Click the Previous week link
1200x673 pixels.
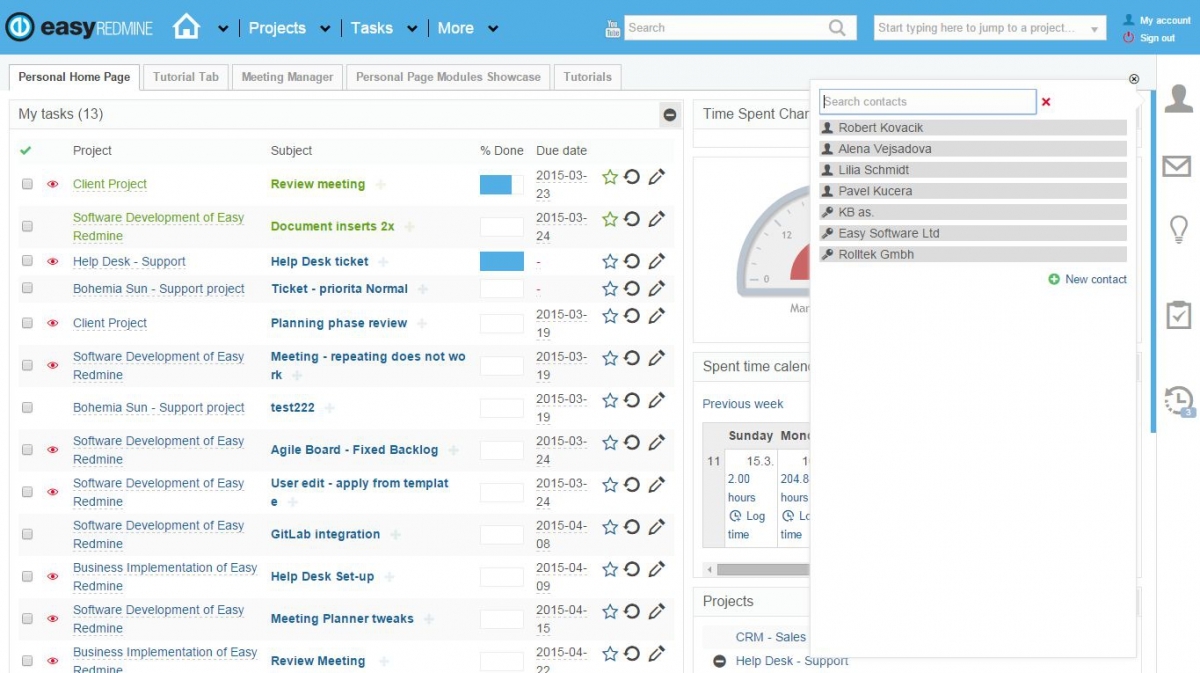coord(743,404)
